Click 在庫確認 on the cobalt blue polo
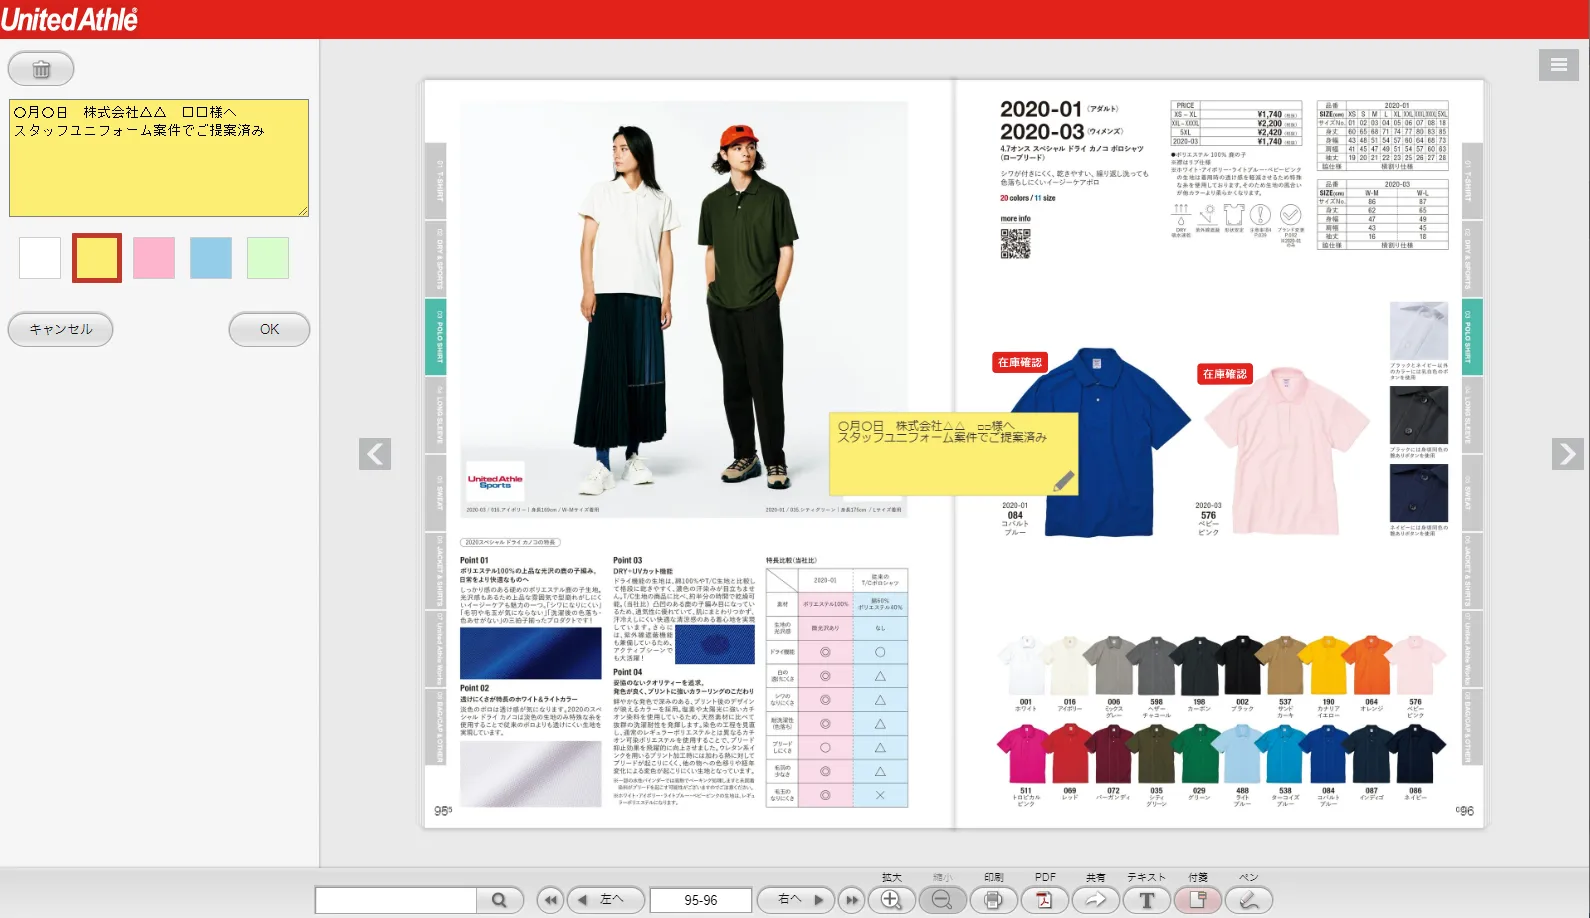 coord(1019,362)
